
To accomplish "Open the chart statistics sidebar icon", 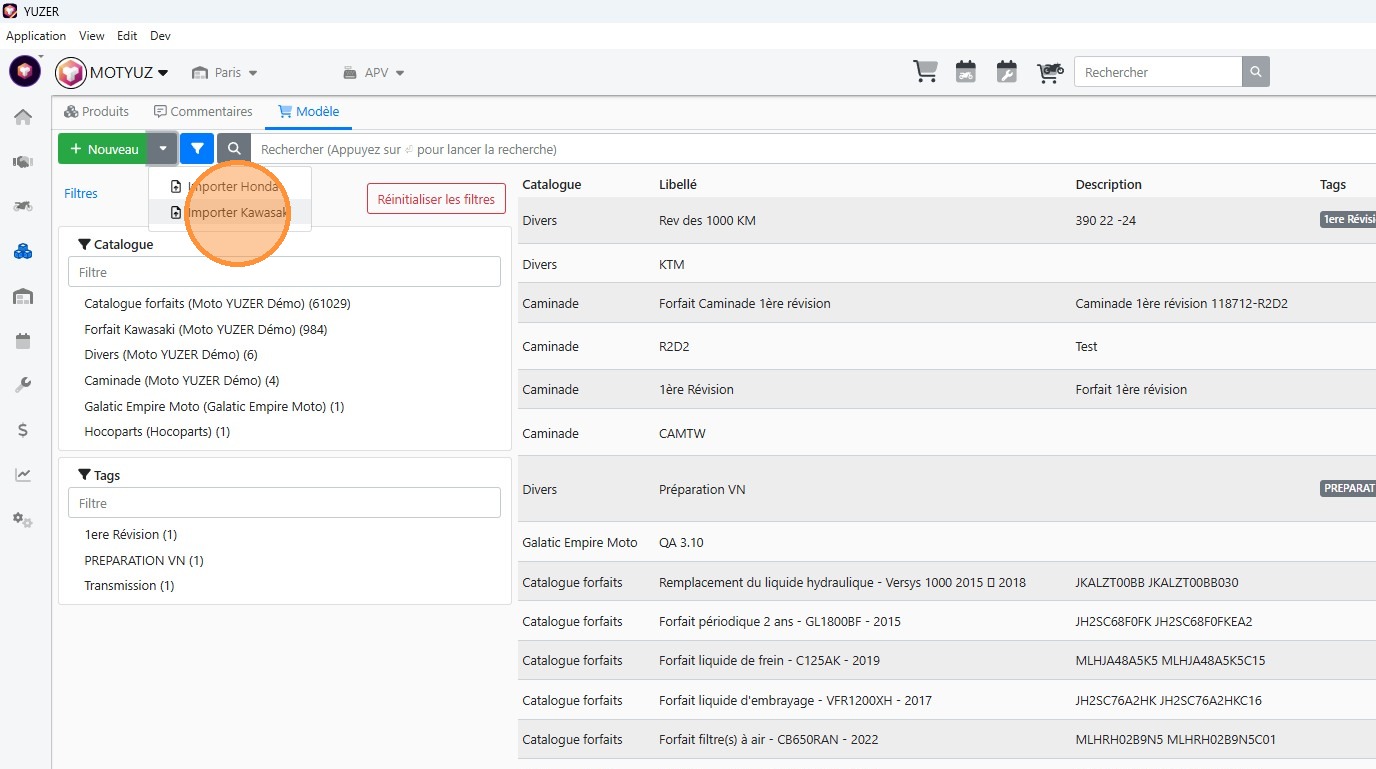I will [x=23, y=475].
